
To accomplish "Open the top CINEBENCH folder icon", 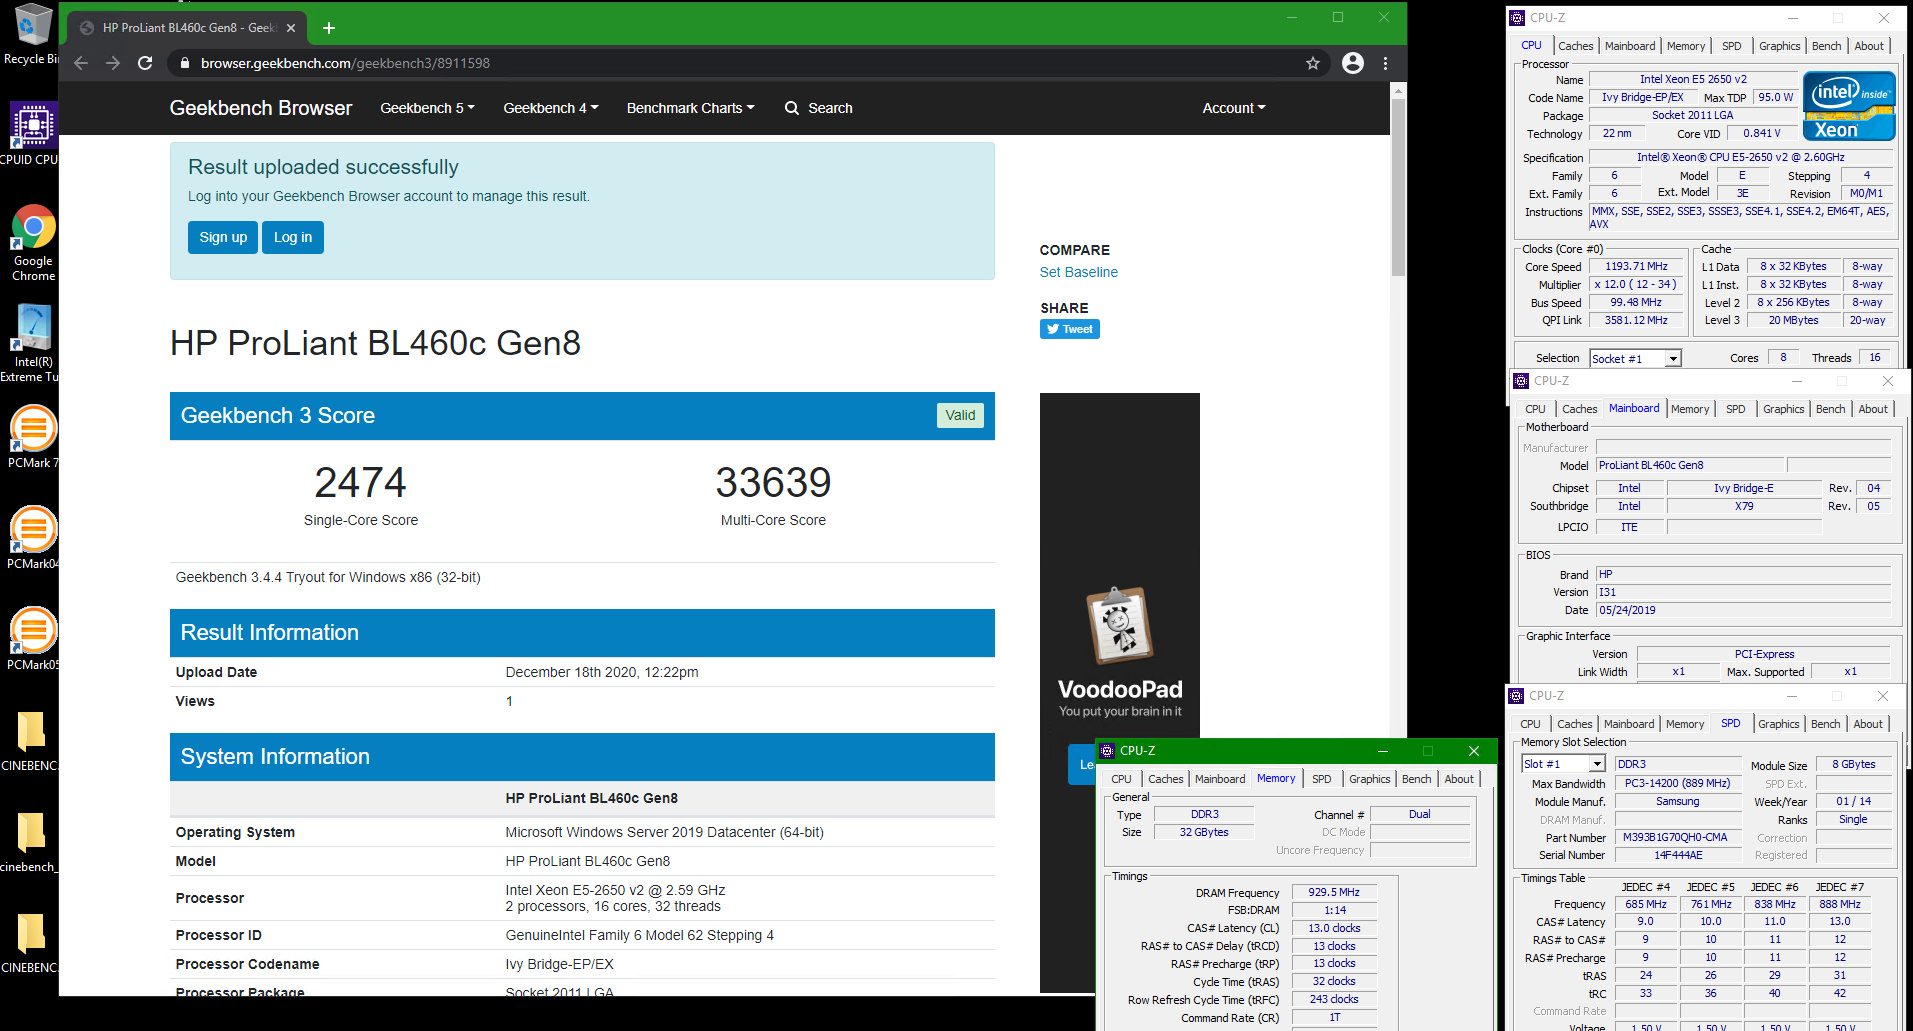I will coord(30,741).
